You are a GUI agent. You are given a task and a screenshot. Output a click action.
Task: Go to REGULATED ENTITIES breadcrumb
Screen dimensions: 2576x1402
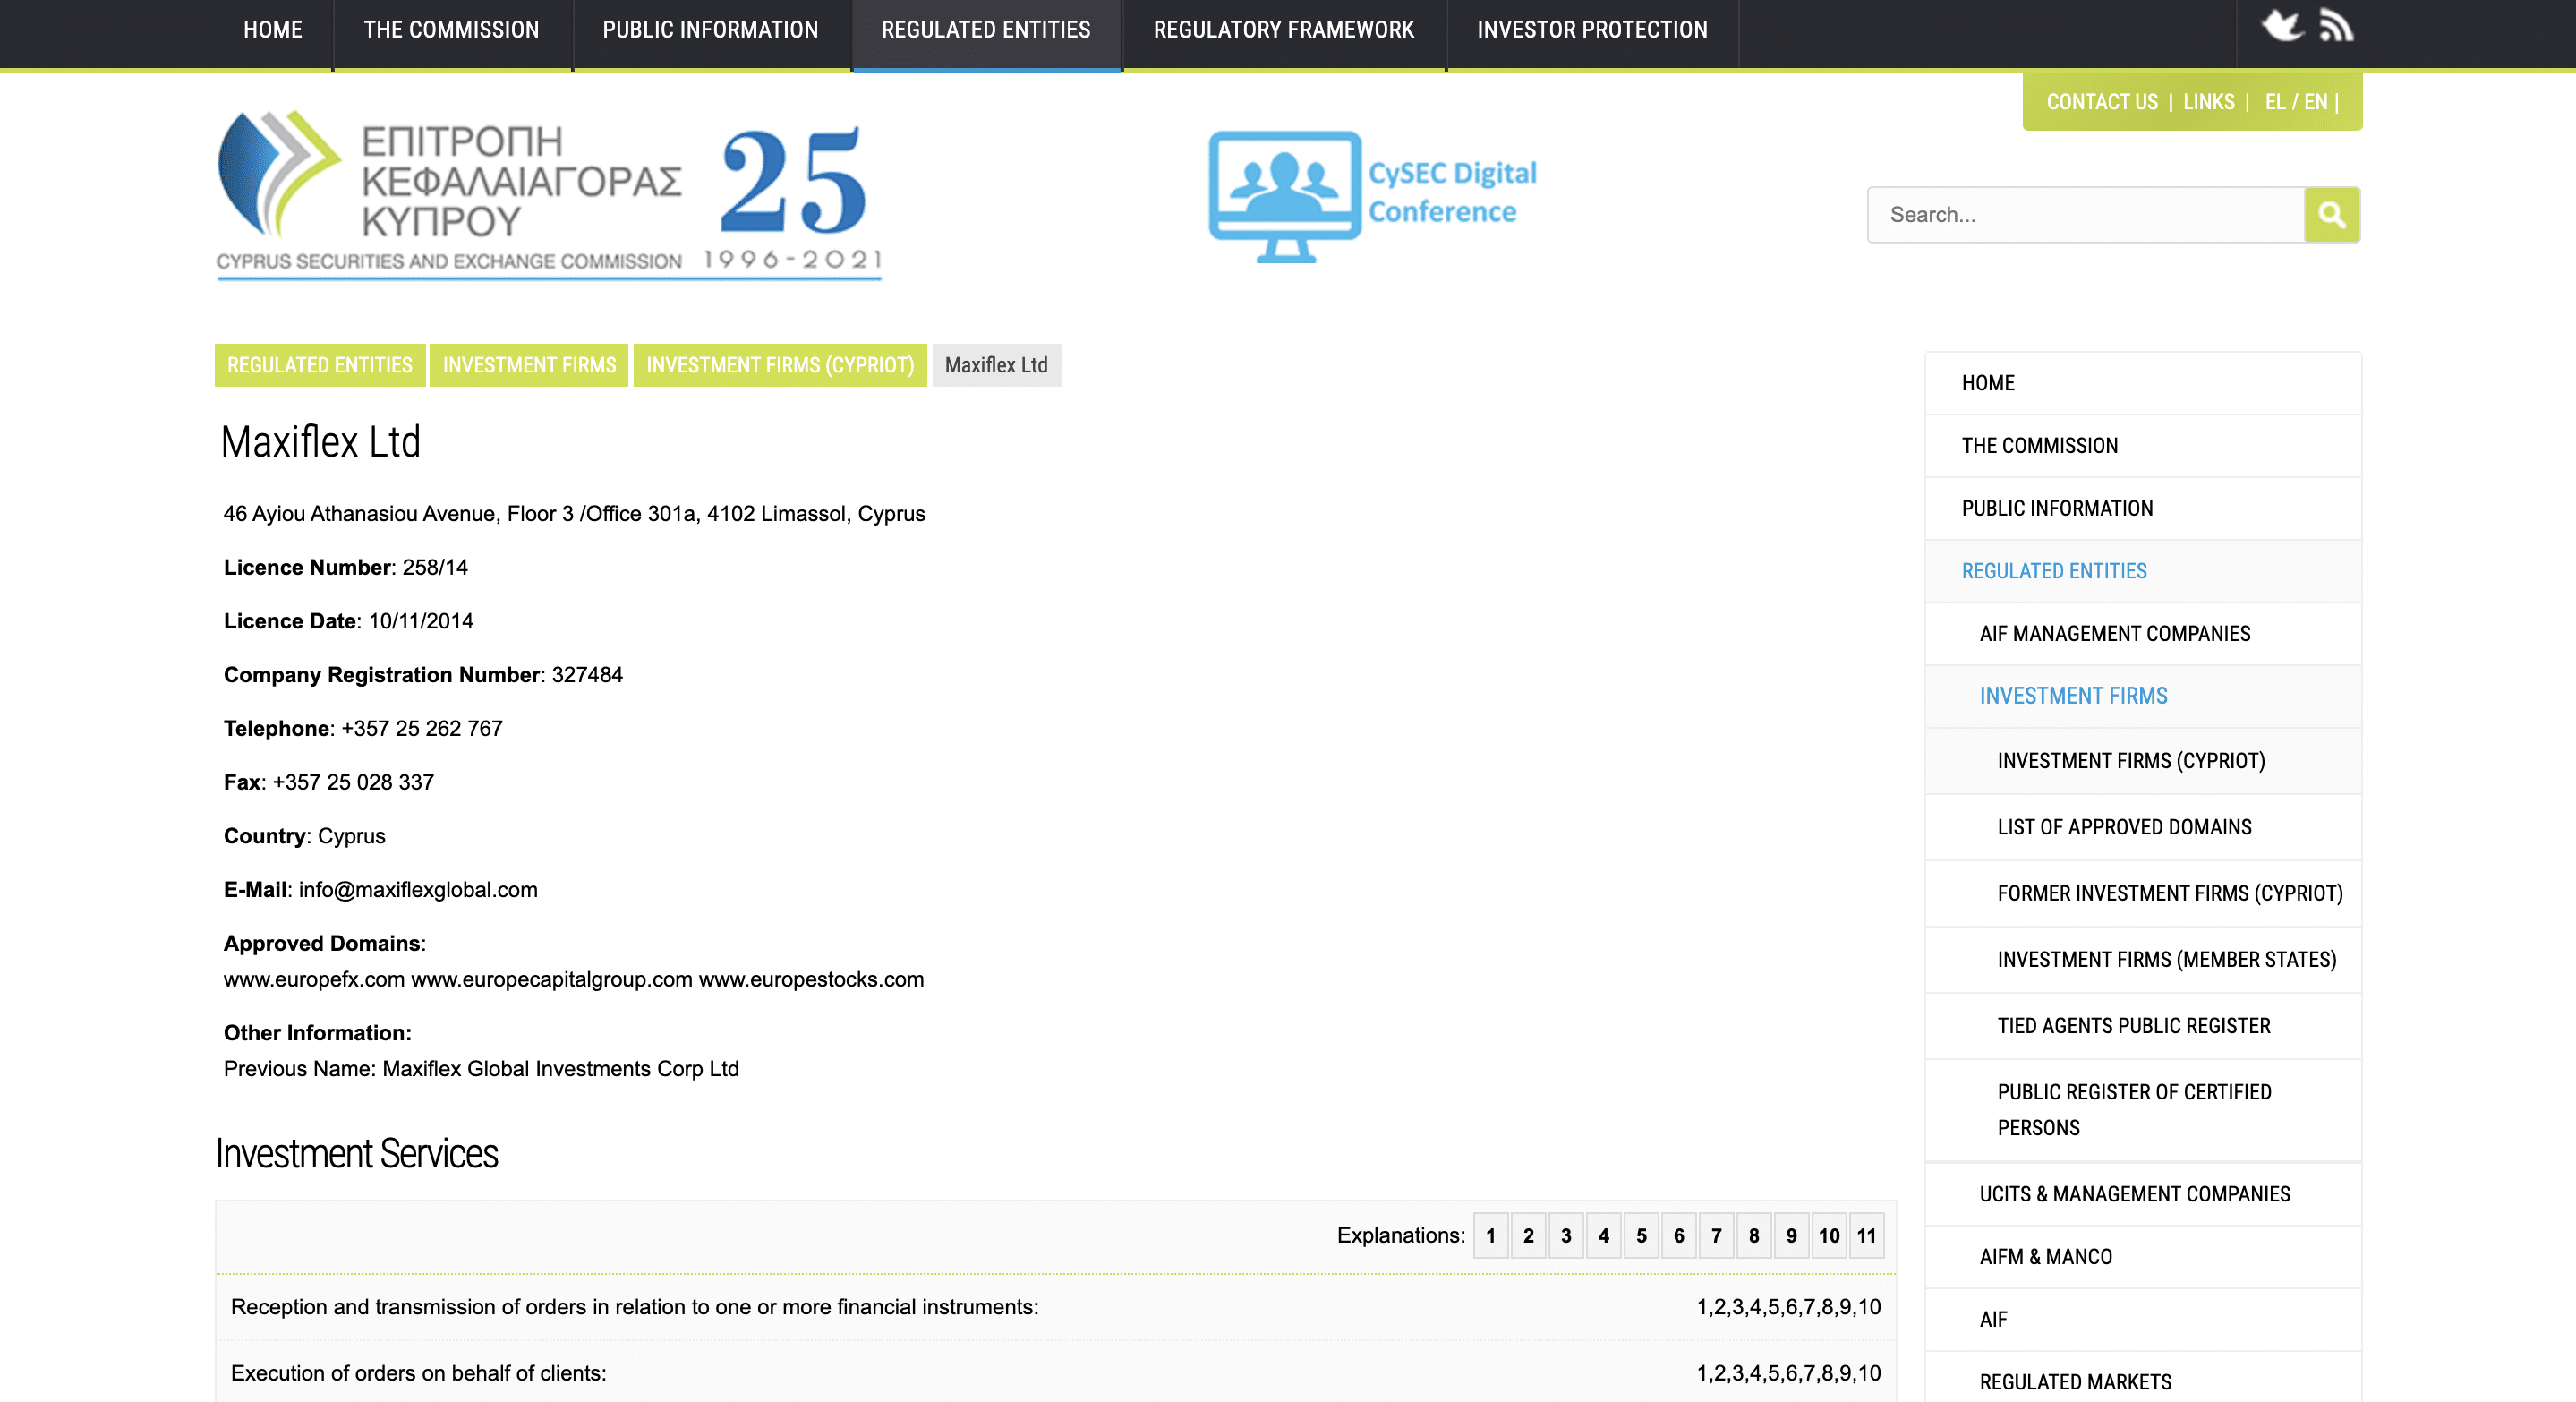tap(320, 365)
